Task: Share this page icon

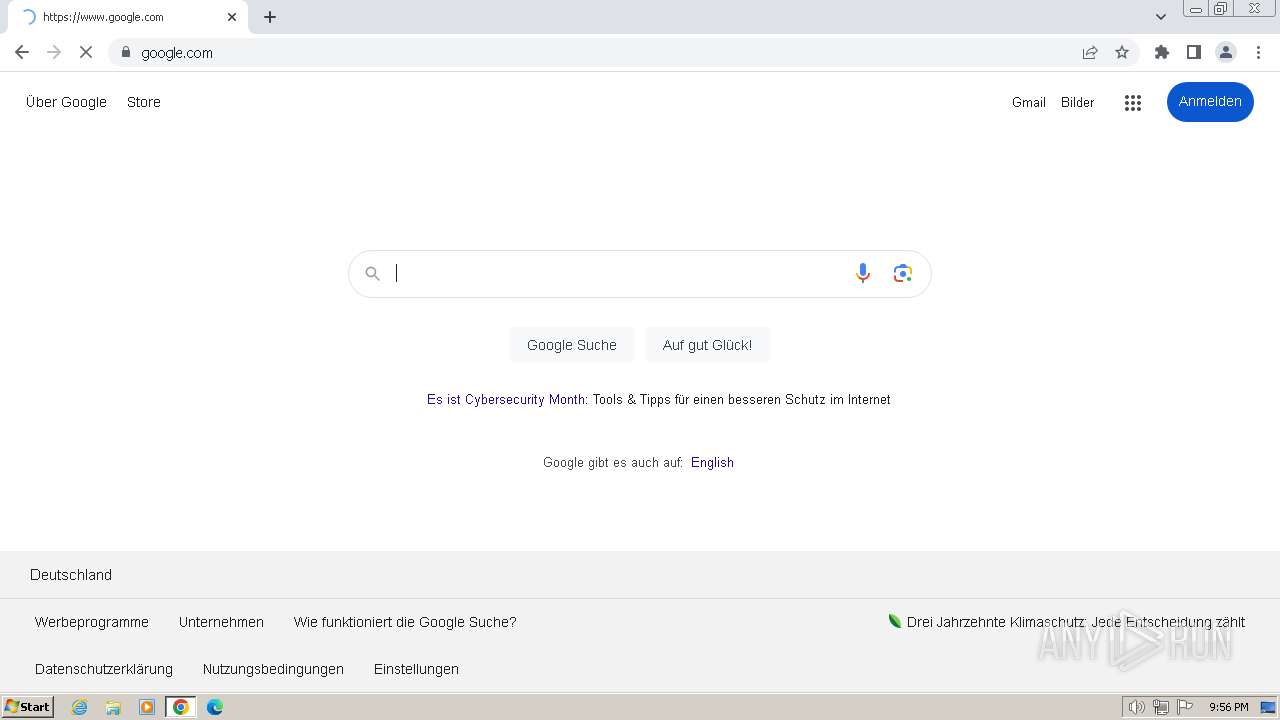Action: click(x=1090, y=52)
